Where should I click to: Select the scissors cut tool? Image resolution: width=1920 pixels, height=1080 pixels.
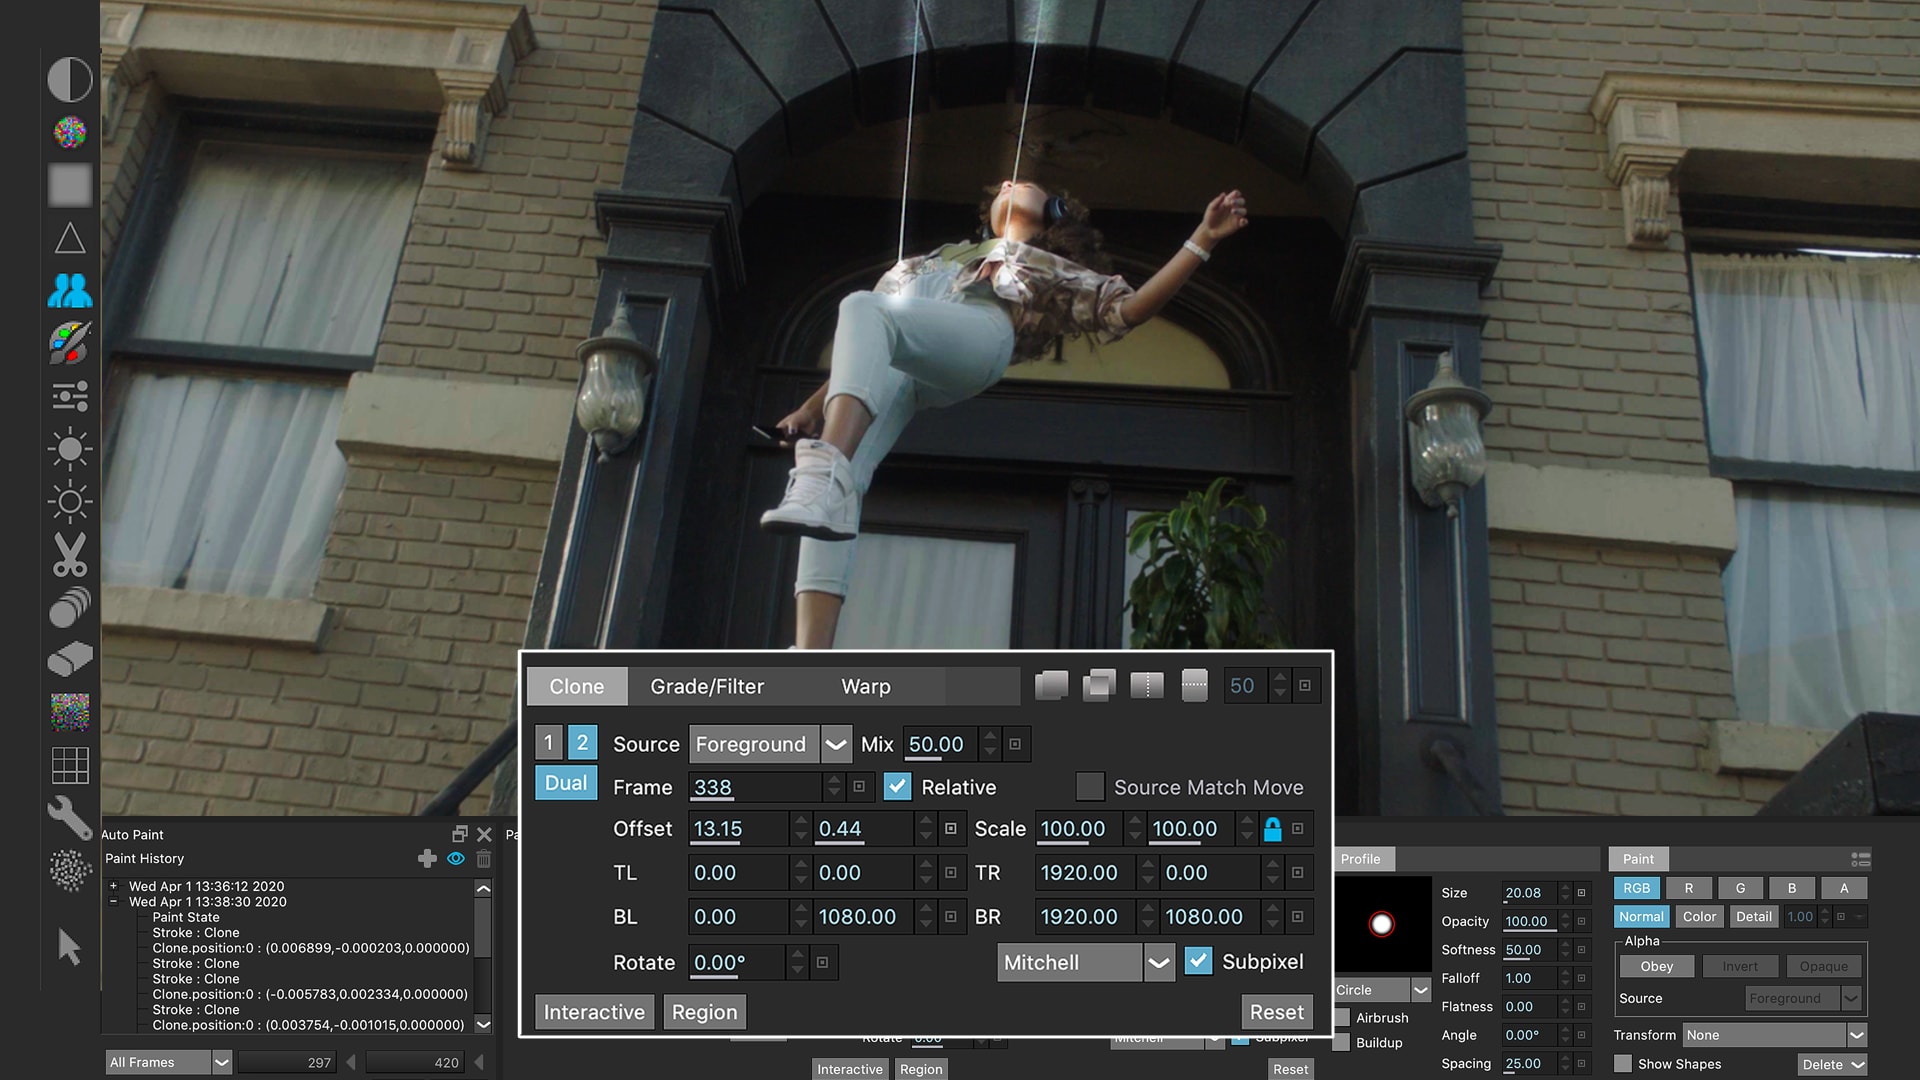70,554
